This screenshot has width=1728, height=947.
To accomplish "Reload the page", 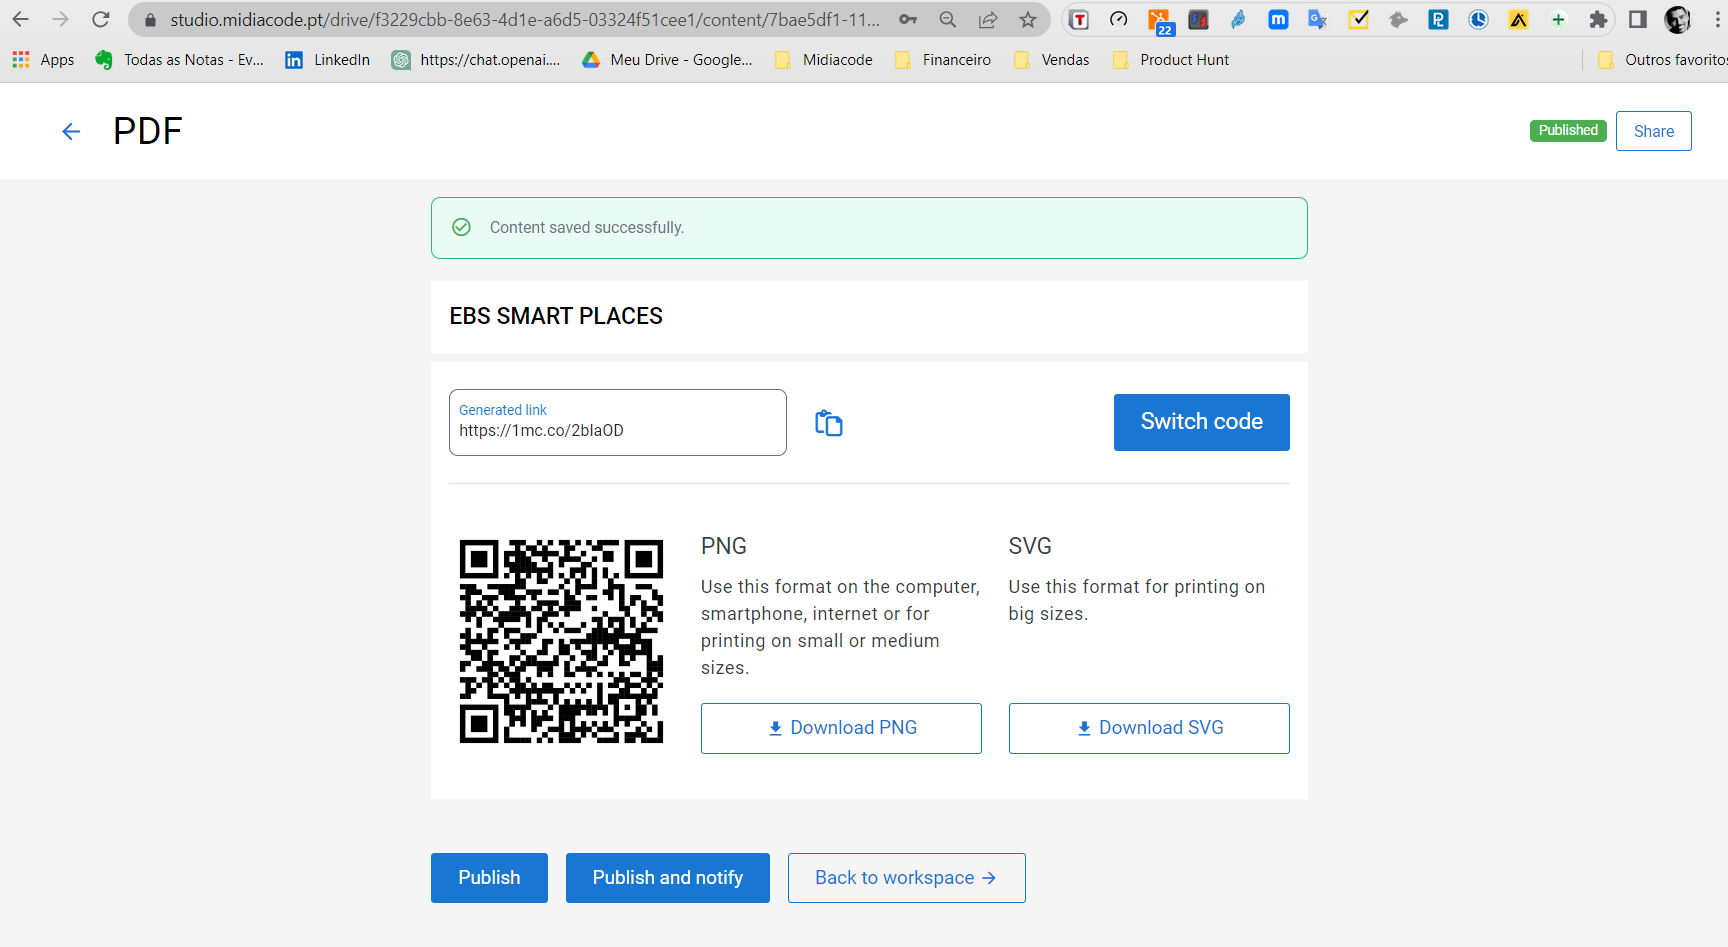I will [101, 19].
